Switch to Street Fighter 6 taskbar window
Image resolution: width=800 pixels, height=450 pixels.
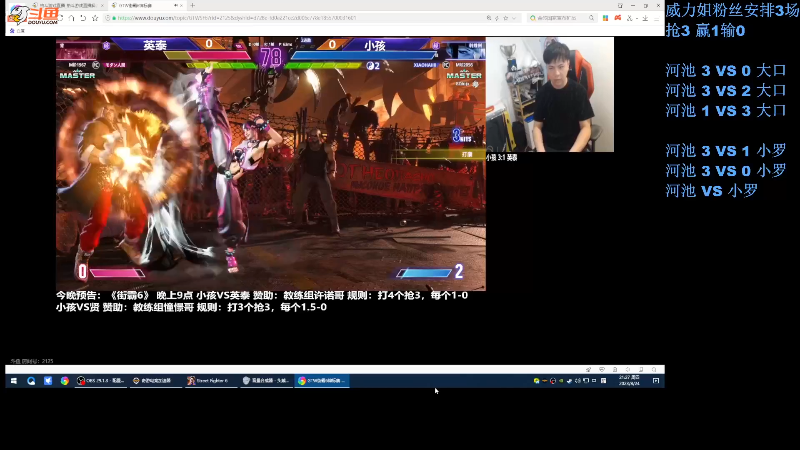pyautogui.click(x=210, y=381)
